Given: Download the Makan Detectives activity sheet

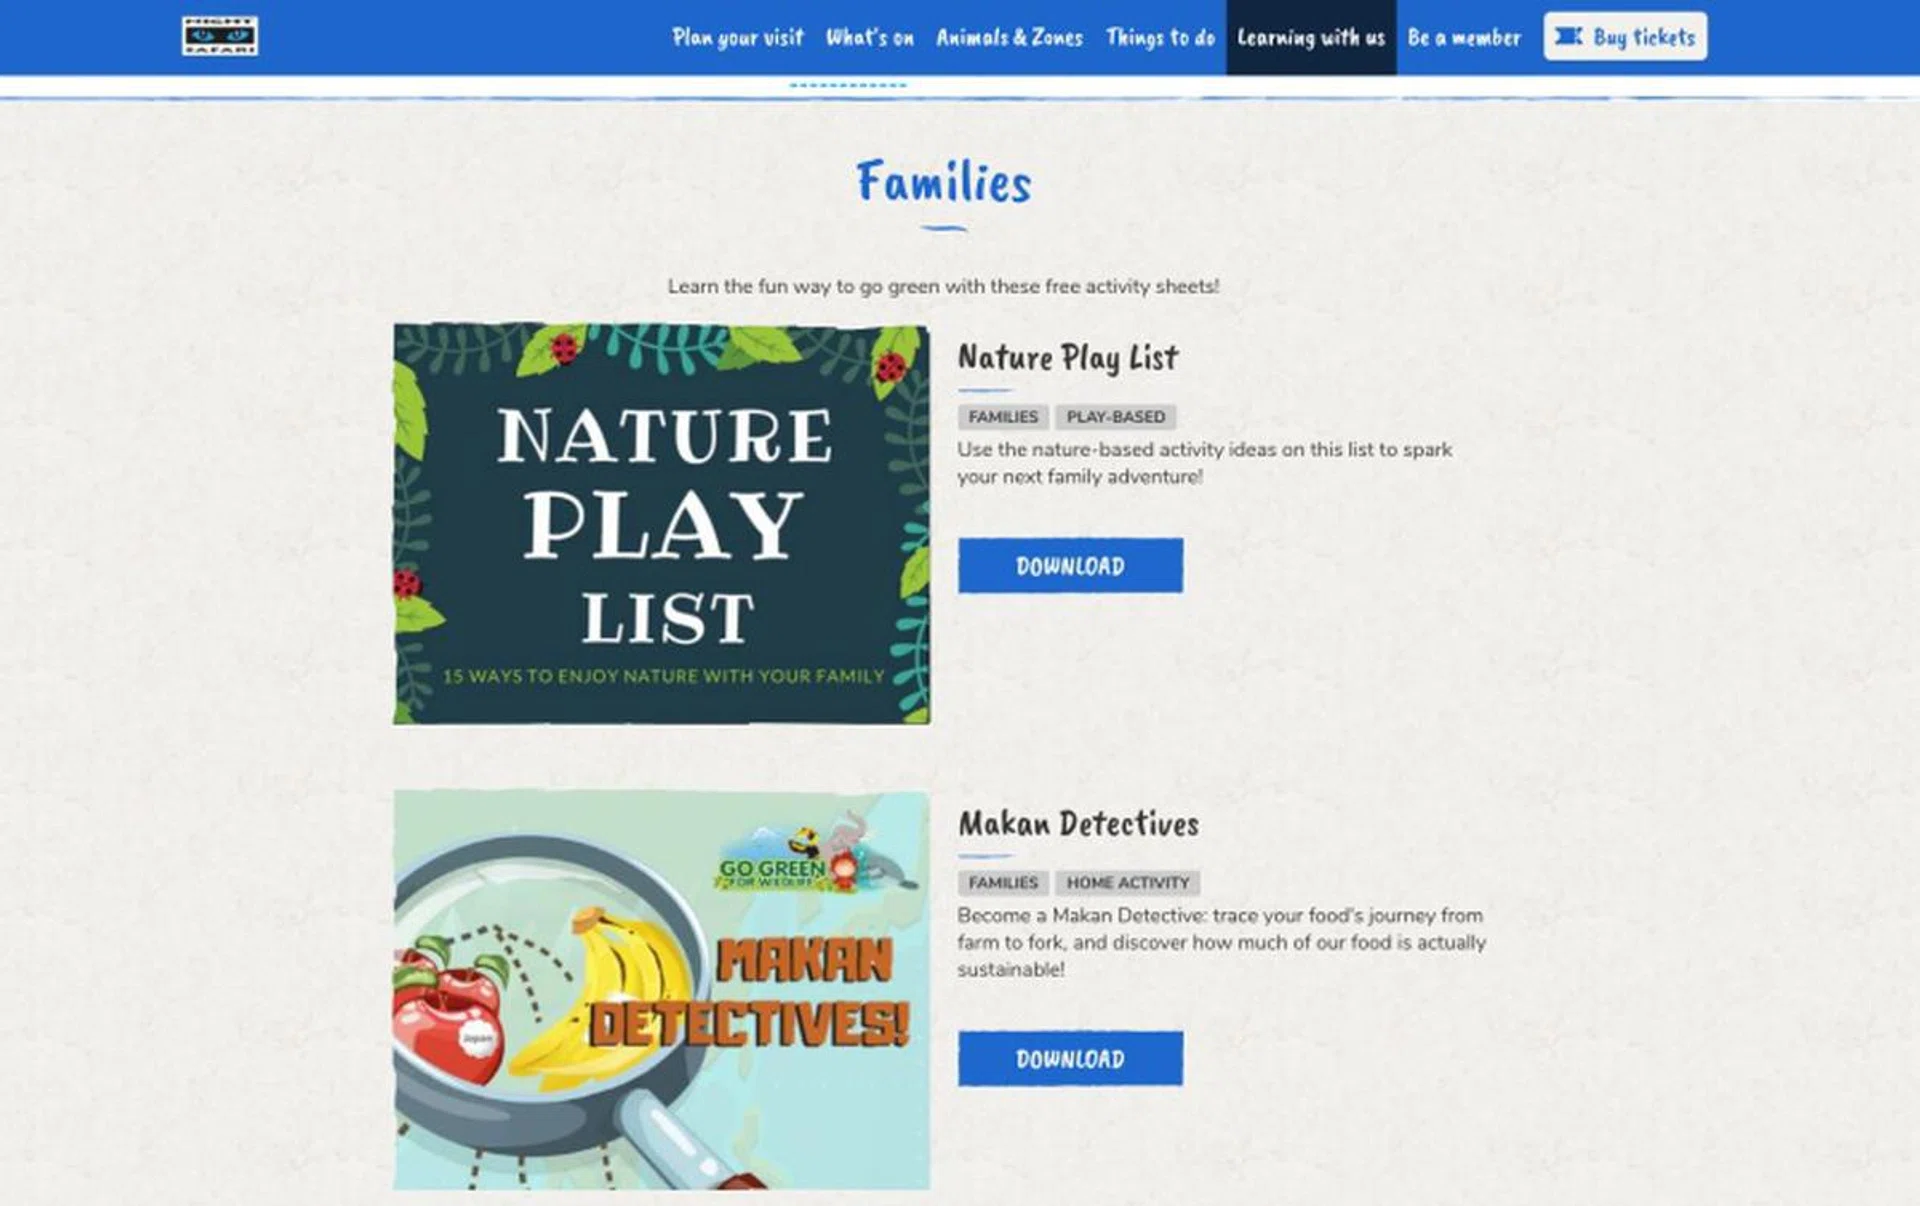Looking at the screenshot, I should [1068, 1058].
